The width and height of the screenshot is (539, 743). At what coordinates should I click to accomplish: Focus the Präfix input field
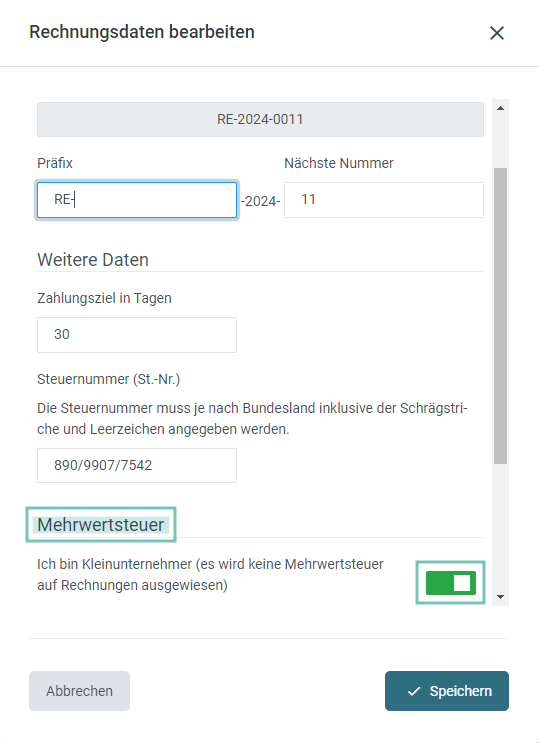click(137, 200)
